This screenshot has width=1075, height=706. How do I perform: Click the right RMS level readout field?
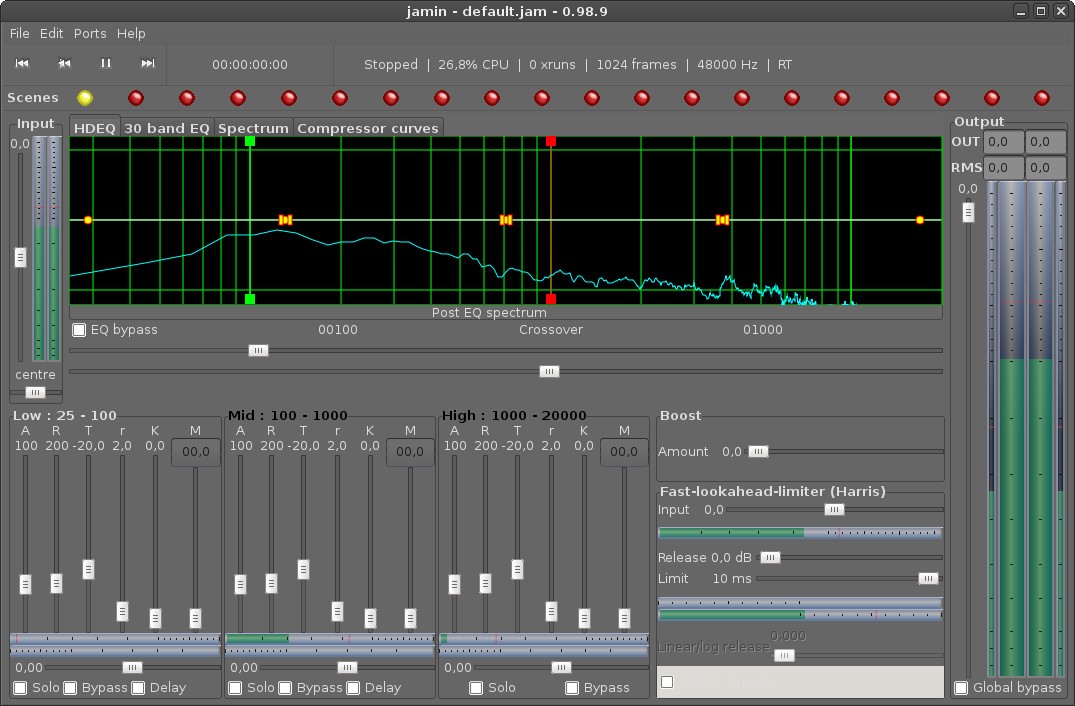1046,168
